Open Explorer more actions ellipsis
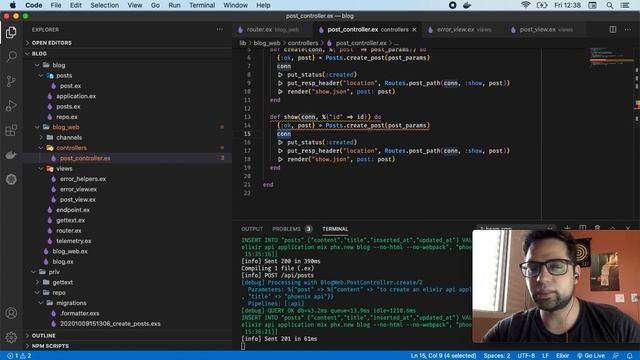The height and width of the screenshot is (360, 640). (x=220, y=29)
